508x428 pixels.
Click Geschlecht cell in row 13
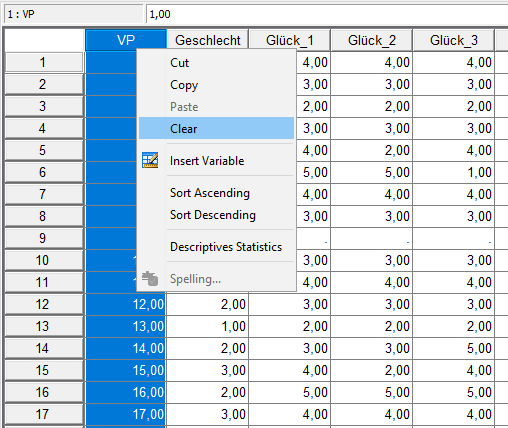tap(208, 326)
